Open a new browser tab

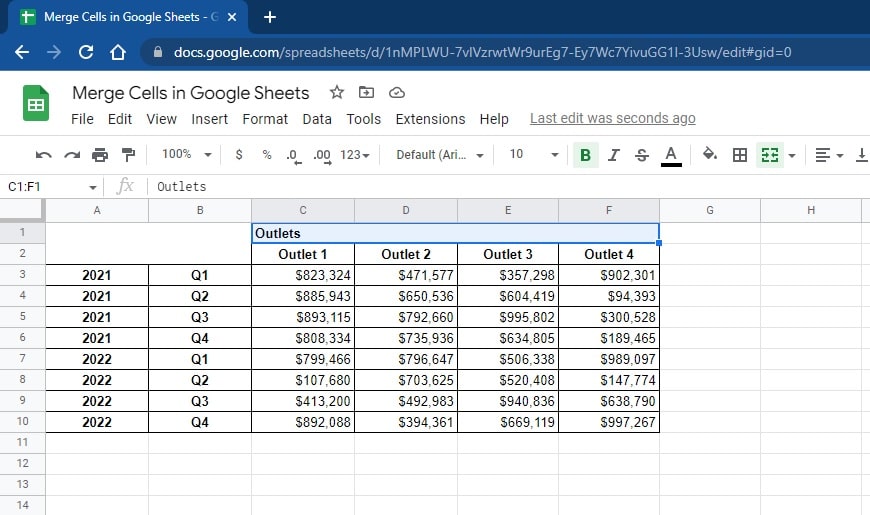270,17
